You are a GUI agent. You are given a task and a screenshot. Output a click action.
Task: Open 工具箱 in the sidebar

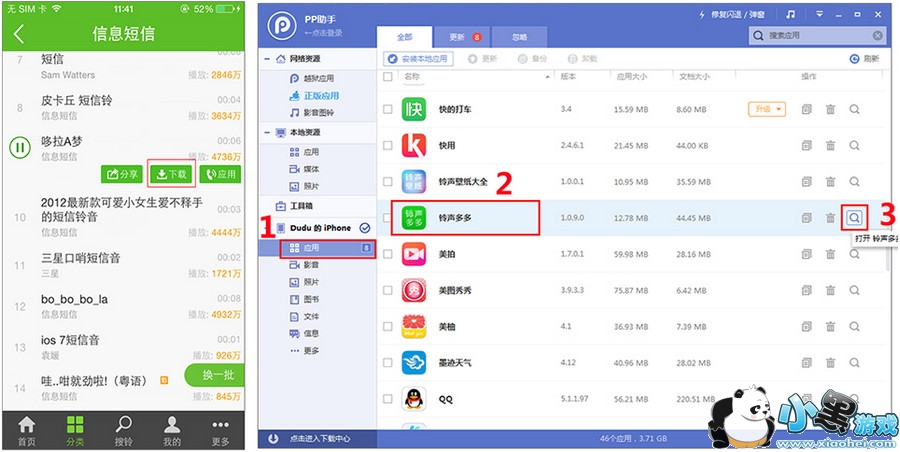coord(296,206)
